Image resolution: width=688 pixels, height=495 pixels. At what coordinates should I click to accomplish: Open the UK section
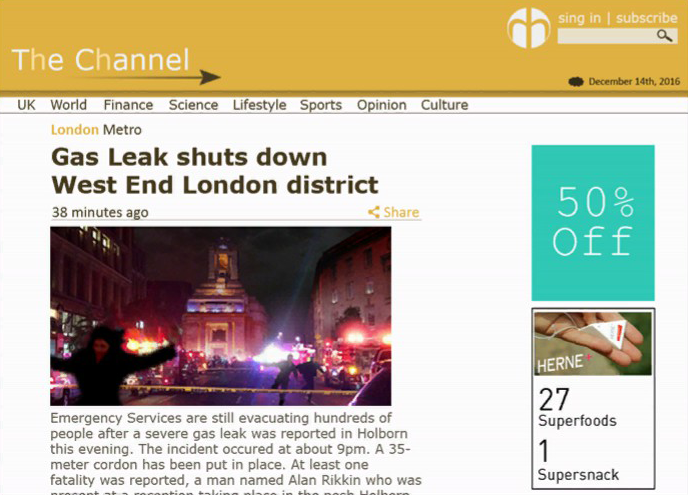pyautogui.click(x=26, y=105)
